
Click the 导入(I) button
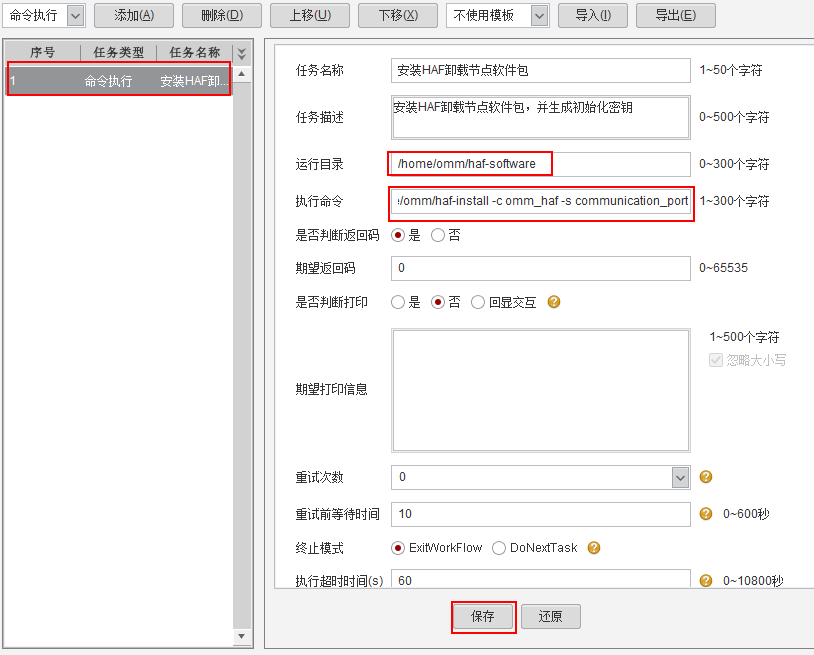tap(593, 16)
